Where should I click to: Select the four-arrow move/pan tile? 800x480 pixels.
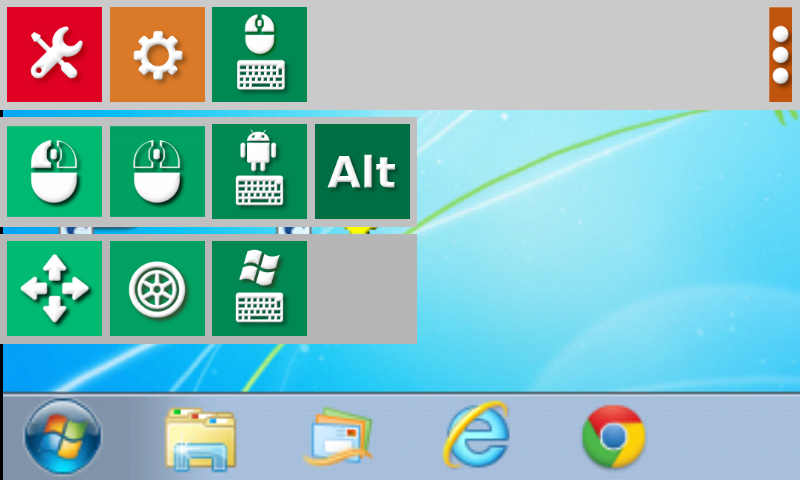point(54,289)
